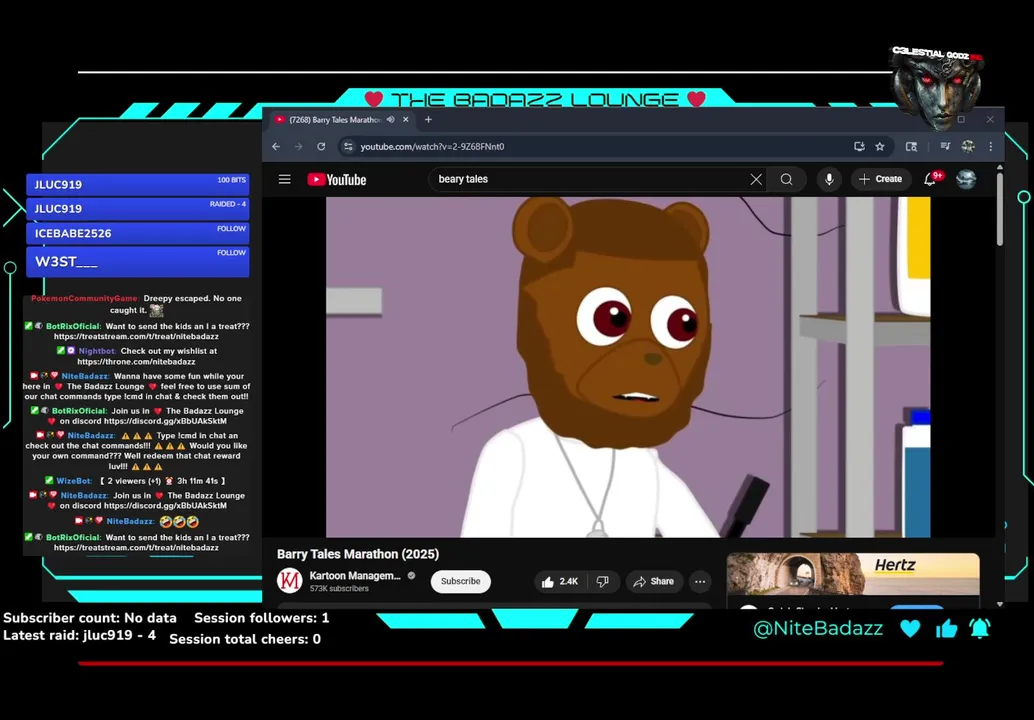Click the 'Session followers: 1' text
1034x720 pixels.
click(261, 618)
